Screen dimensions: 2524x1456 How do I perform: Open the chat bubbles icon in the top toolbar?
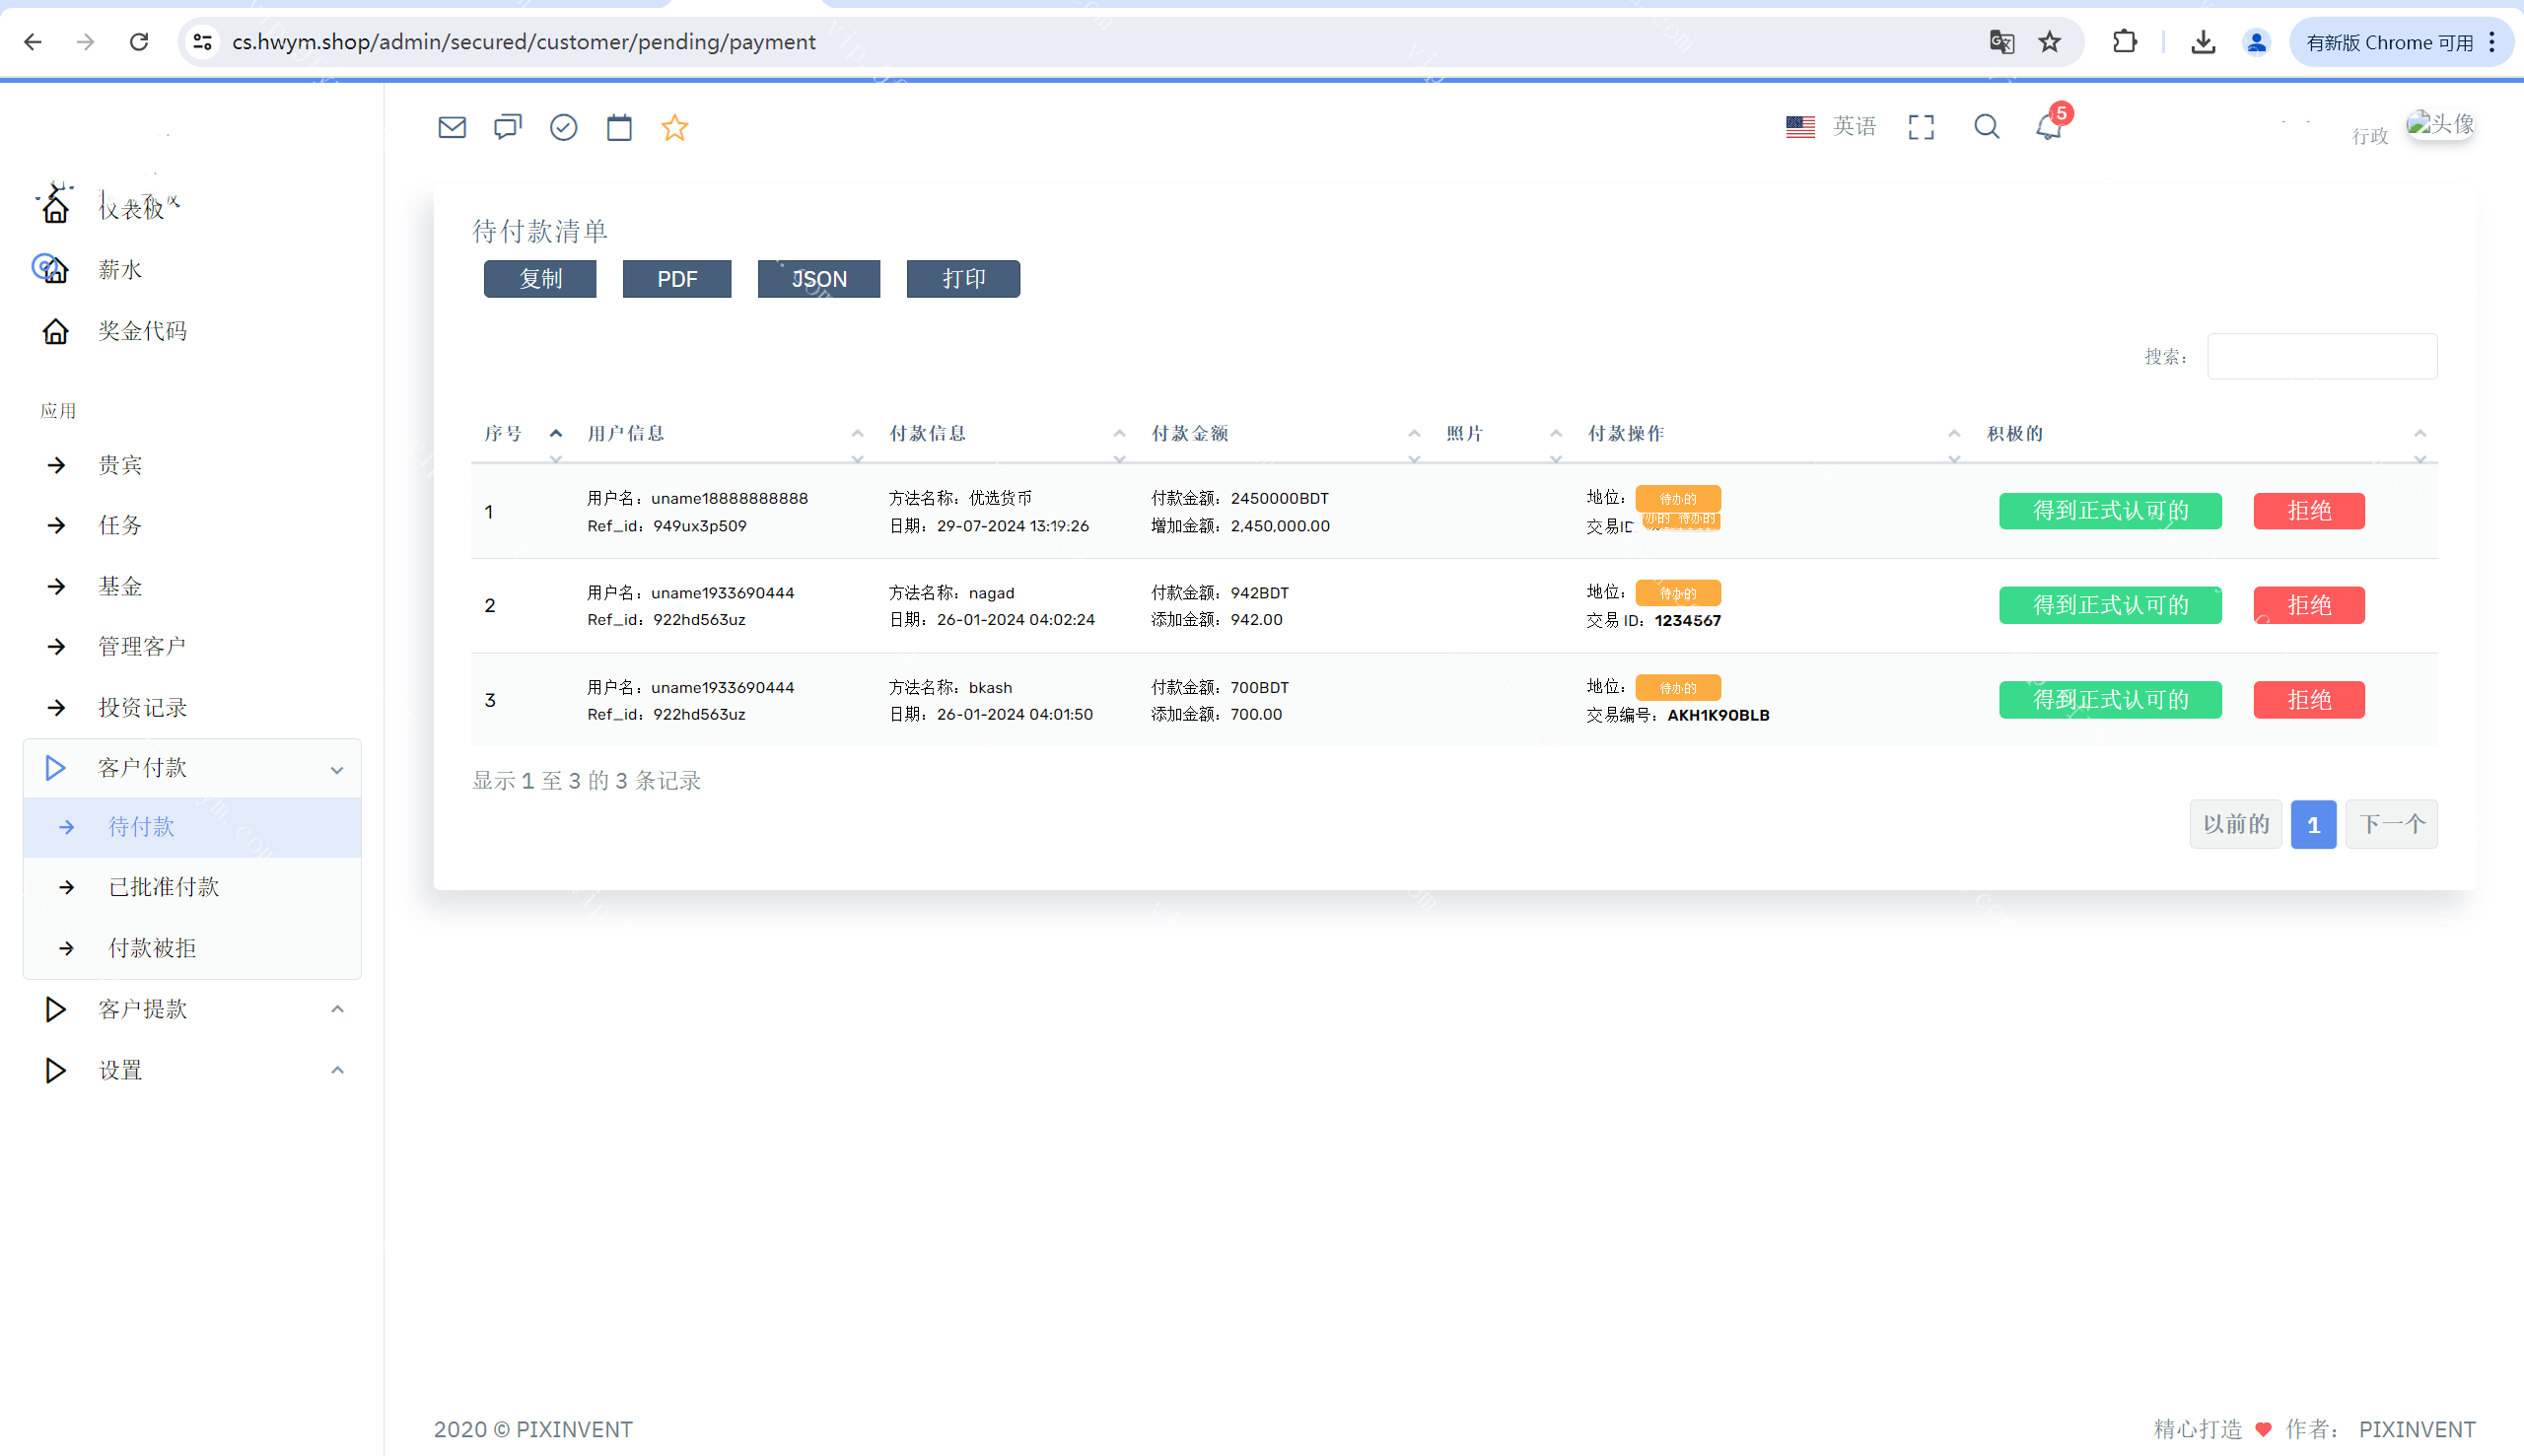pos(508,127)
